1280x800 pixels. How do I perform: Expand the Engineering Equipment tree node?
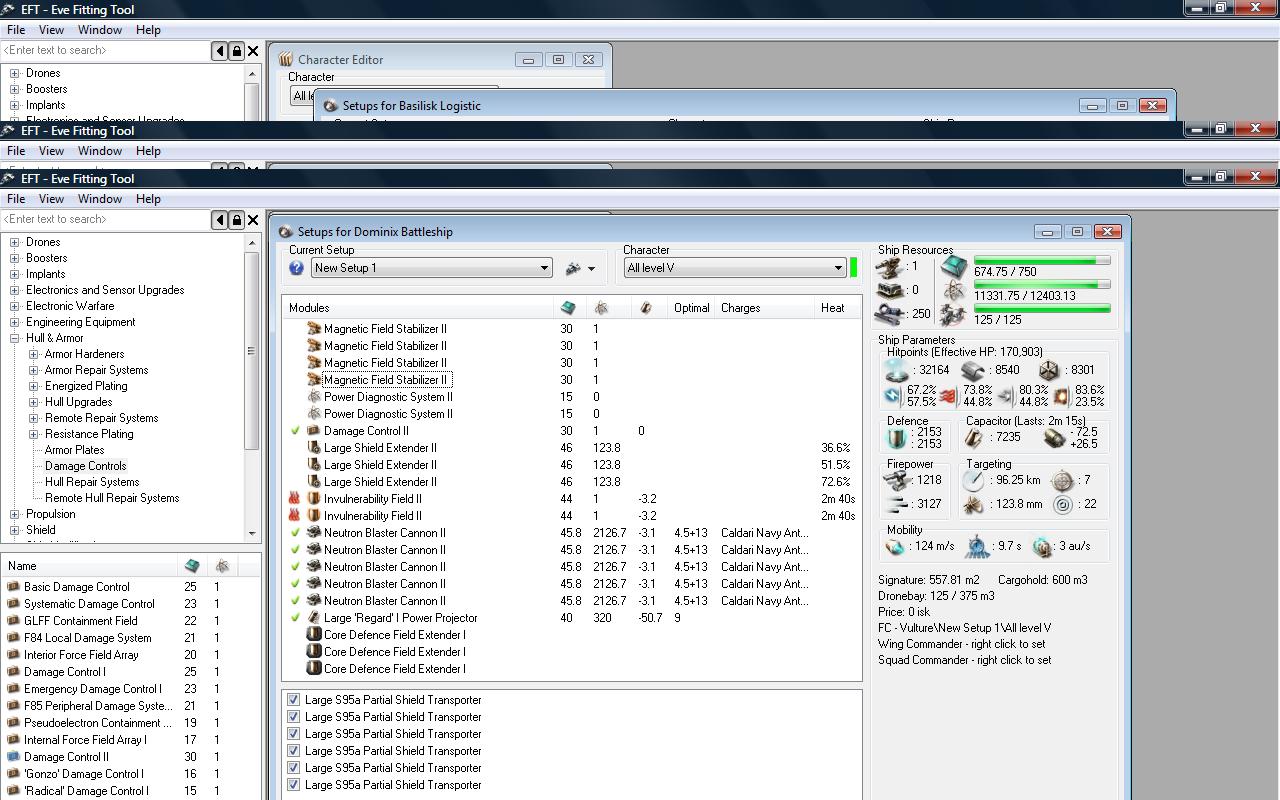click(x=15, y=322)
